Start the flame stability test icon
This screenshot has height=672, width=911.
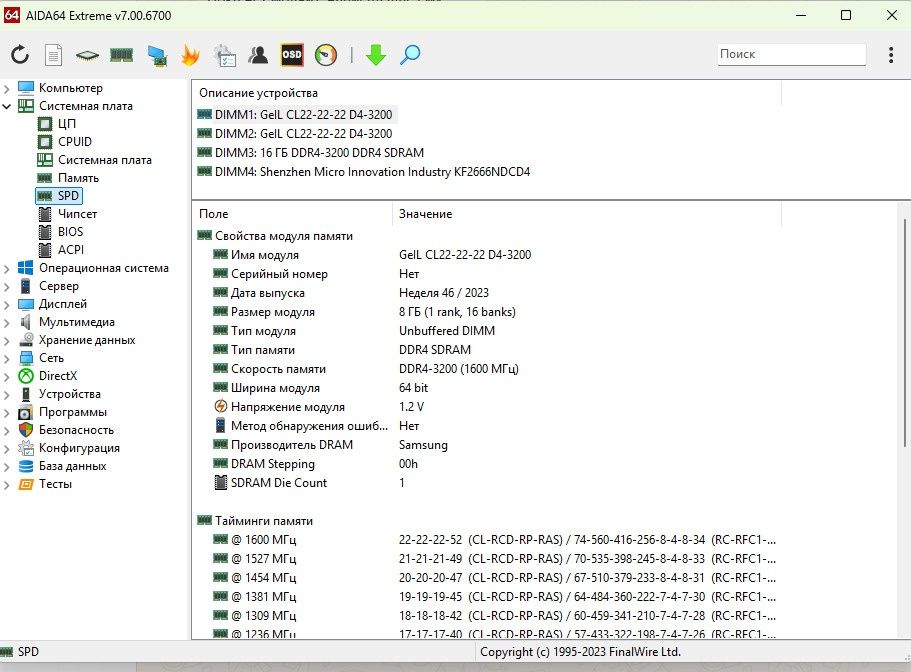[x=190, y=55]
